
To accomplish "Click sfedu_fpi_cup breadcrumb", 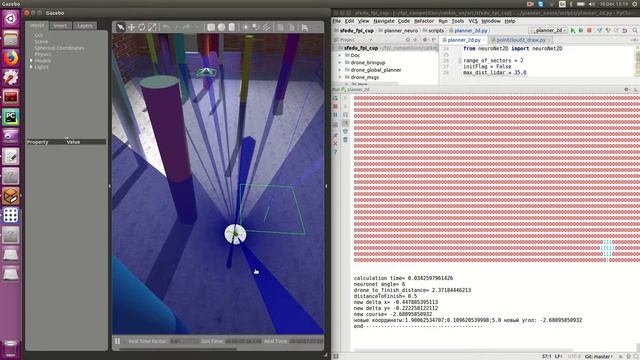I will [x=354, y=31].
